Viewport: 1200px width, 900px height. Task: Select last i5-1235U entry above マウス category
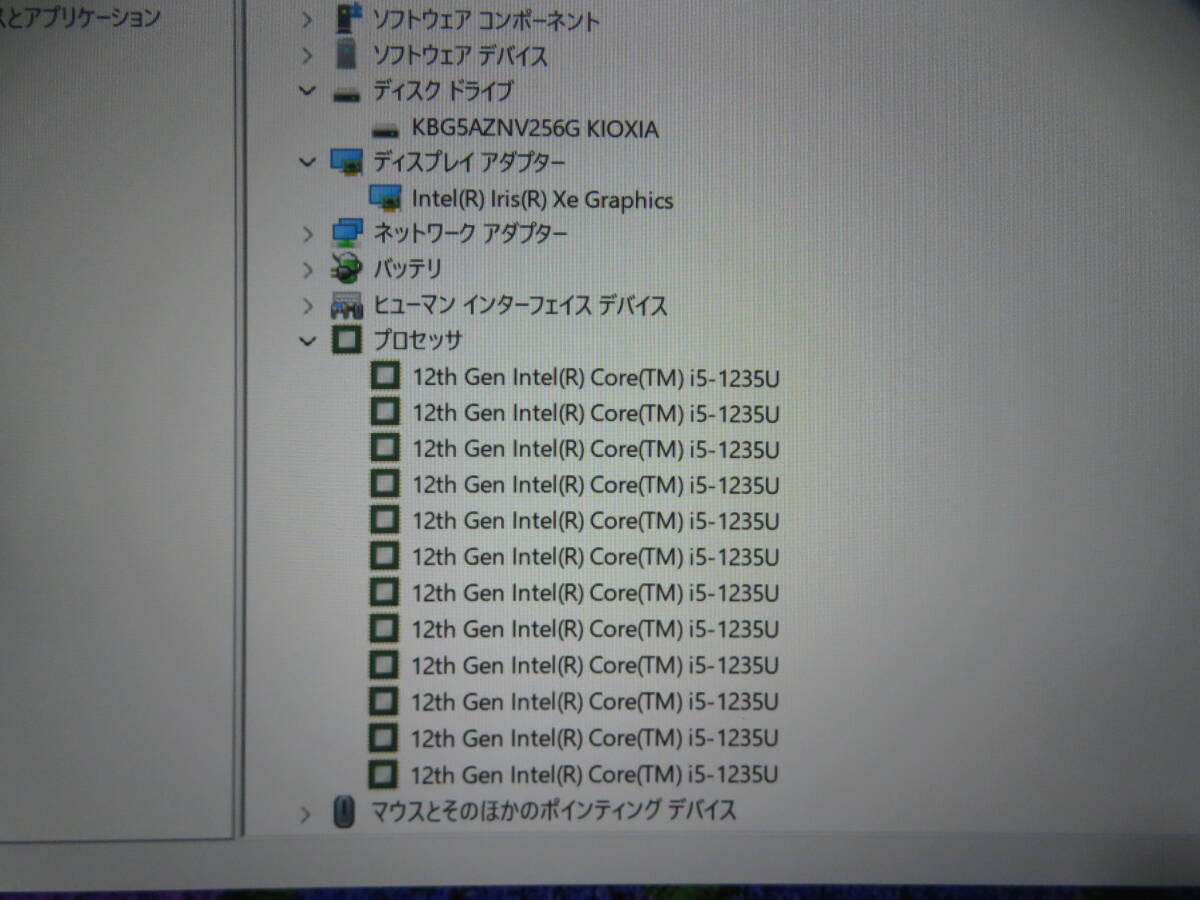click(595, 773)
